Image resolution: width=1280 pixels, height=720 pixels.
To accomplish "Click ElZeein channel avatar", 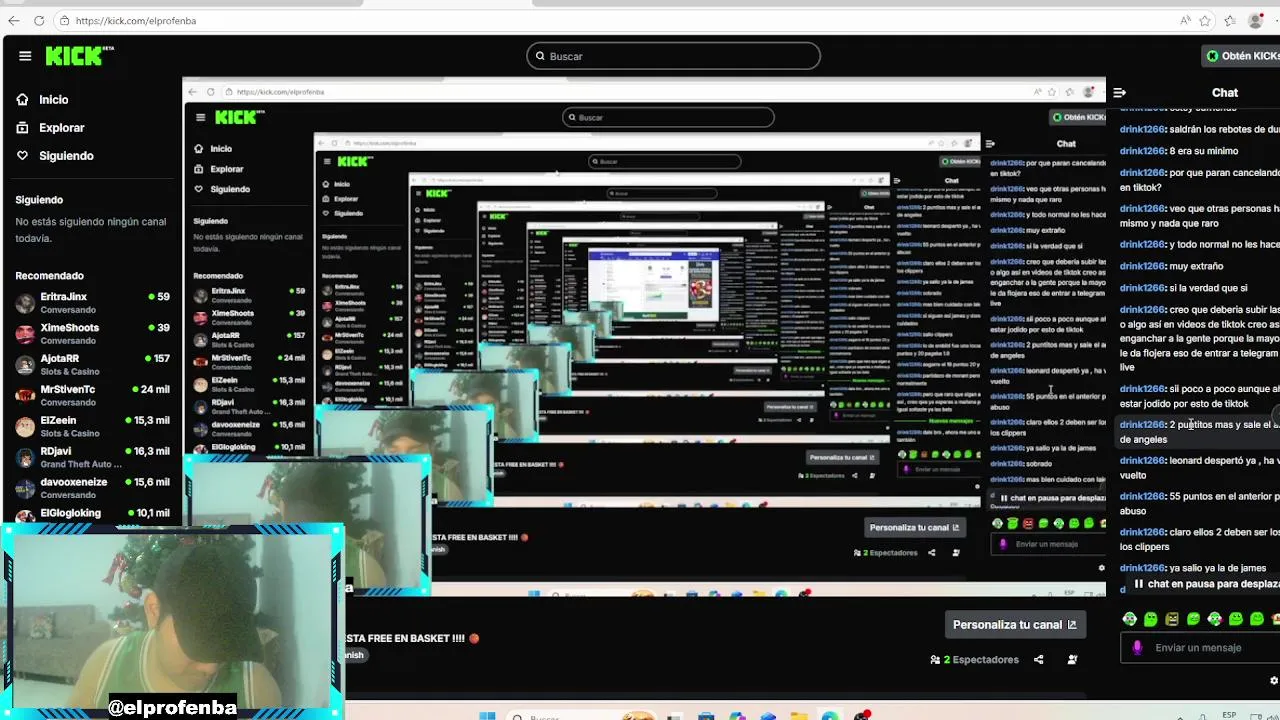I will (25, 427).
